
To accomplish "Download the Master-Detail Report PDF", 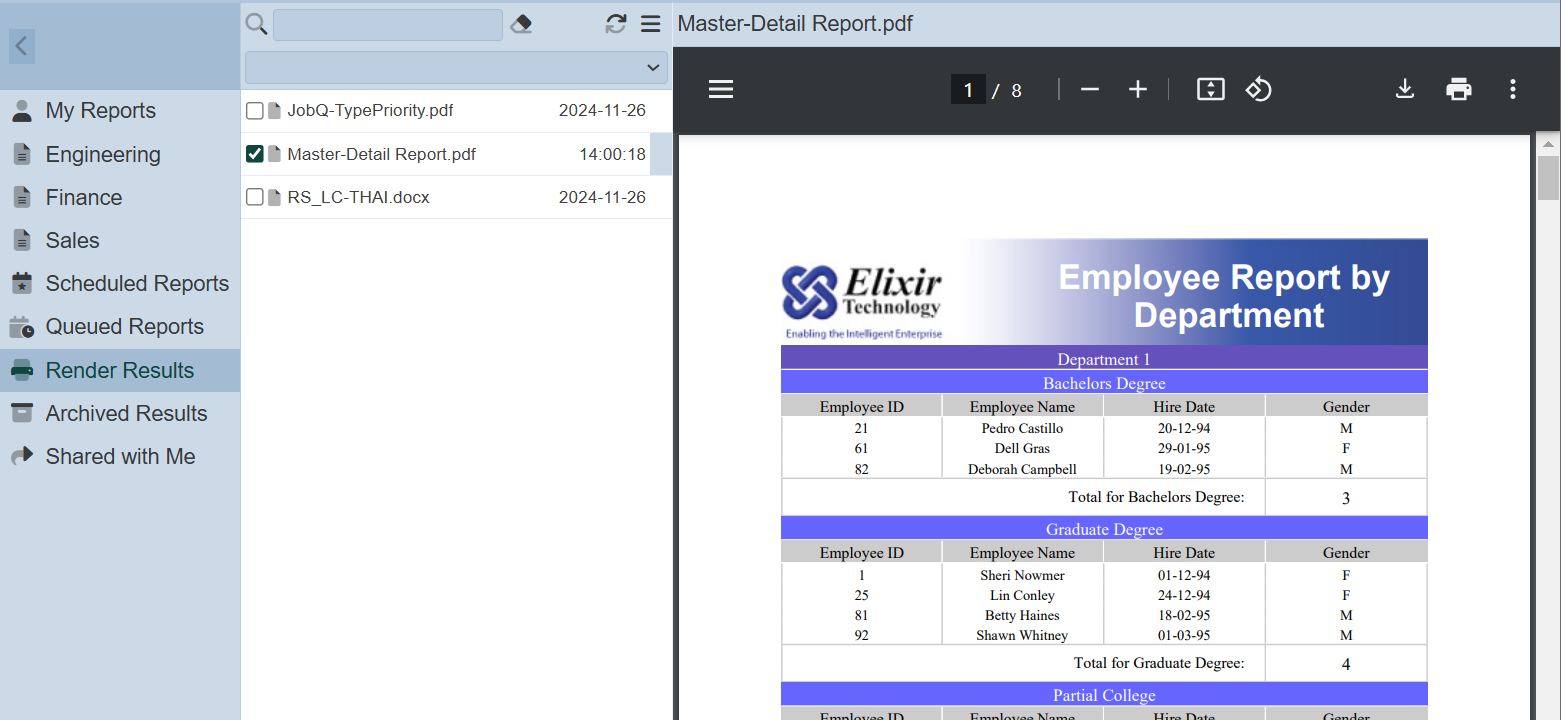I will [x=1405, y=90].
